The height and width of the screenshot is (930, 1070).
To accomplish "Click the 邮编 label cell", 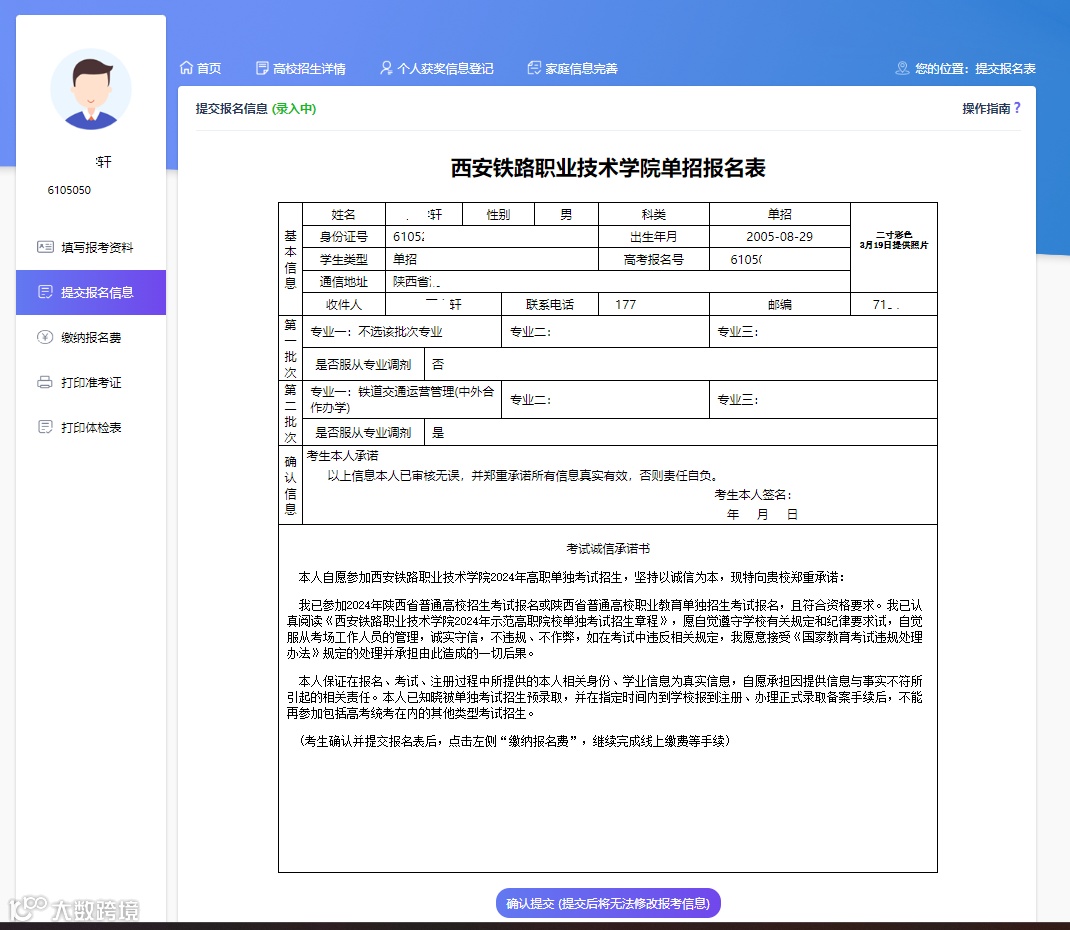I will 780,304.
